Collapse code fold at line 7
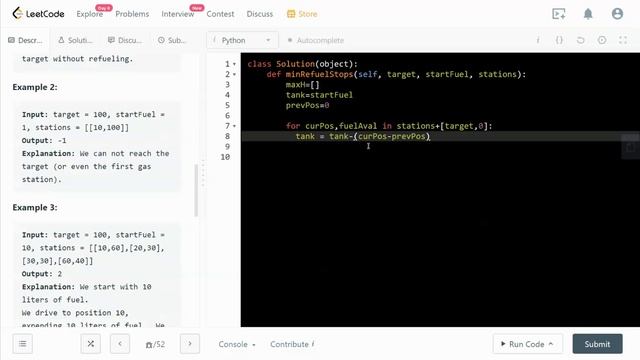 click(x=234, y=126)
